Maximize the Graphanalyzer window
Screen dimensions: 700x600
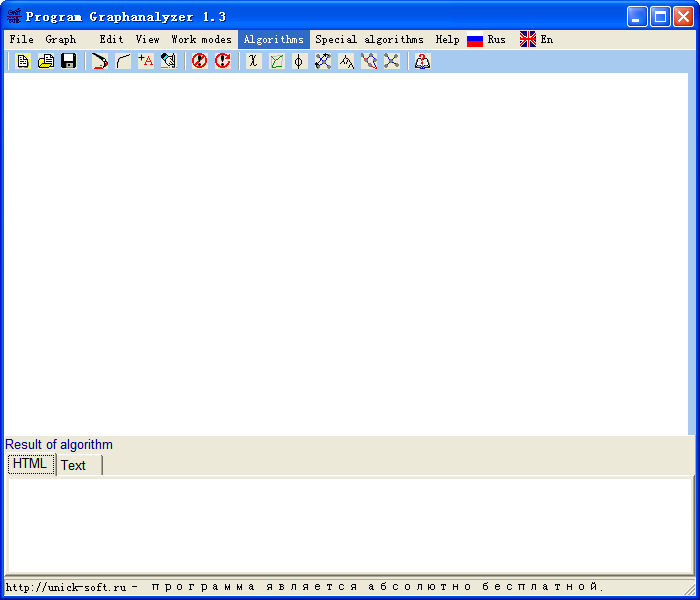click(x=660, y=17)
